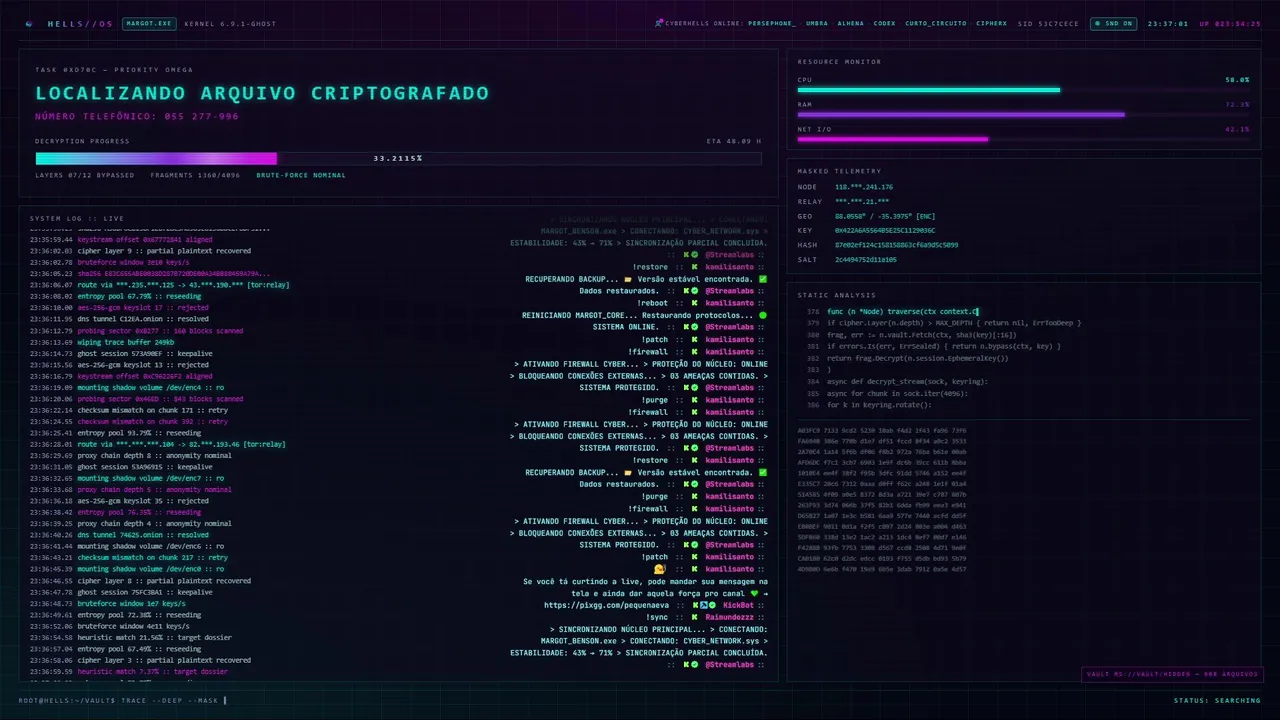Click log row 'bruteforce window 3e10 keys/s'
This screenshot has width=1280, height=720.
[x=109, y=262]
